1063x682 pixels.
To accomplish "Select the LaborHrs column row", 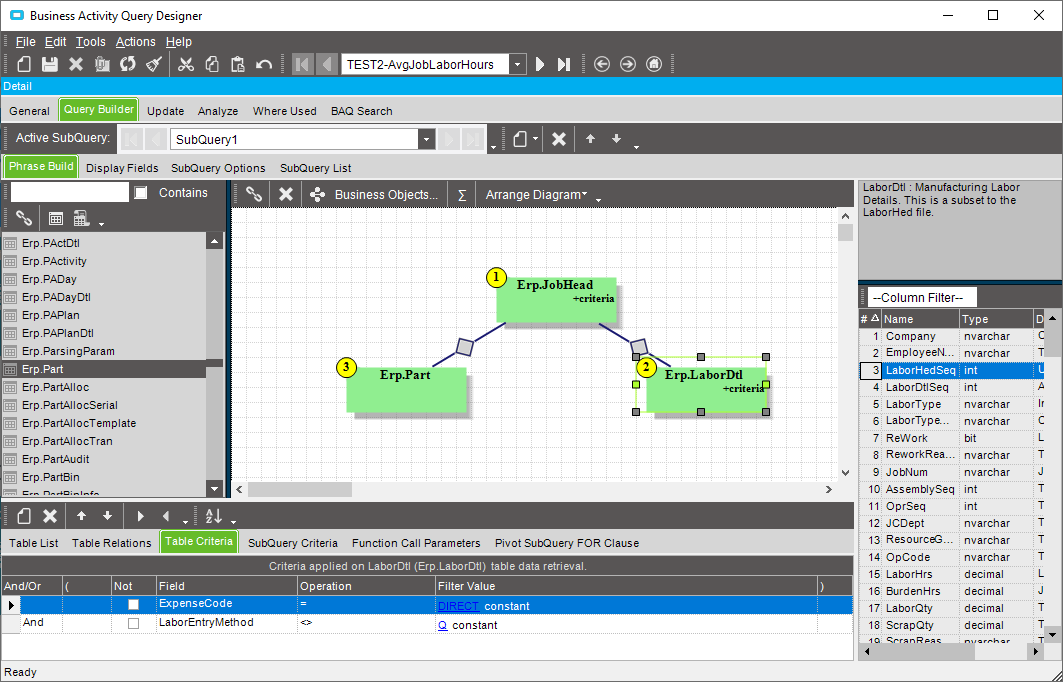I will [952, 574].
